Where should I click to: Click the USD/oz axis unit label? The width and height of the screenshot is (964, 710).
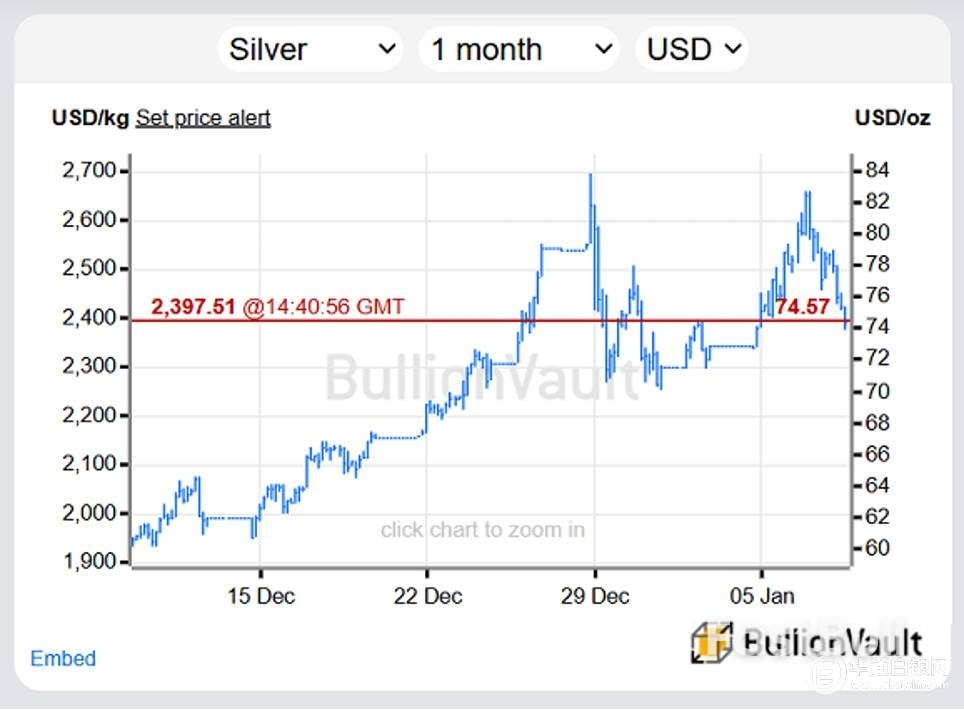click(892, 118)
